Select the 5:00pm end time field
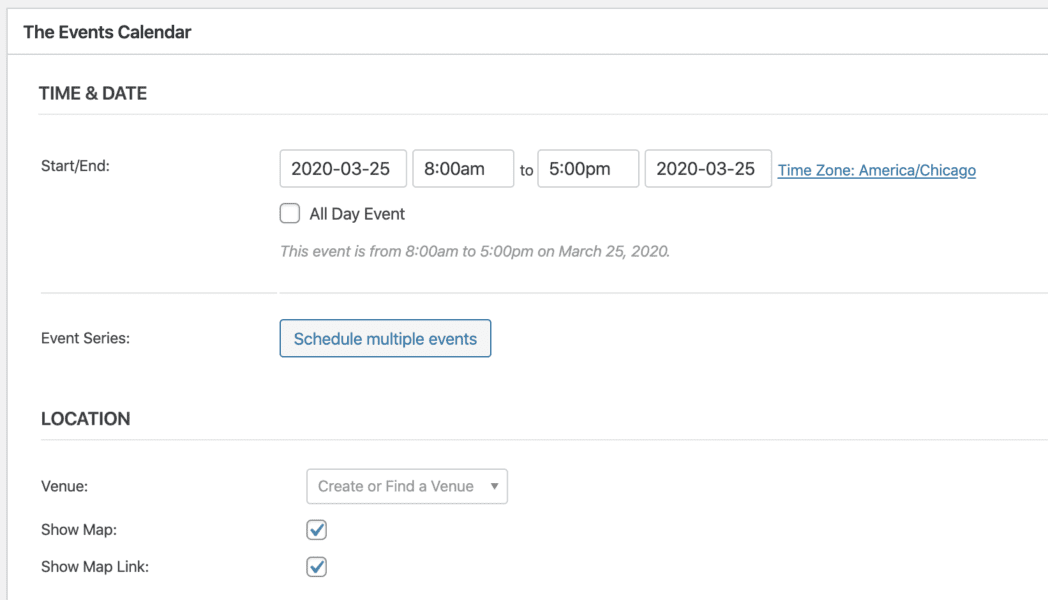Image resolution: width=1048 pixels, height=600 pixels. click(587, 169)
